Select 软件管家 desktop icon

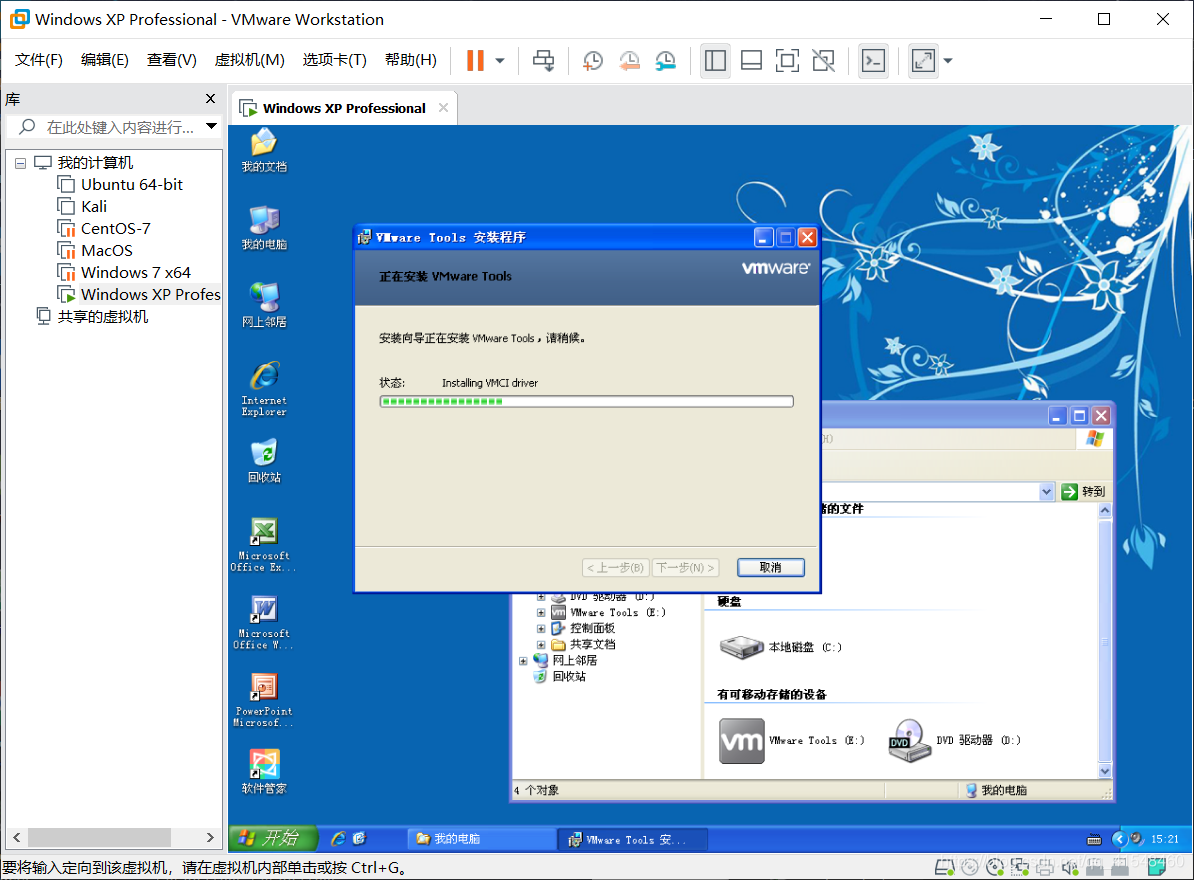pyautogui.click(x=264, y=772)
